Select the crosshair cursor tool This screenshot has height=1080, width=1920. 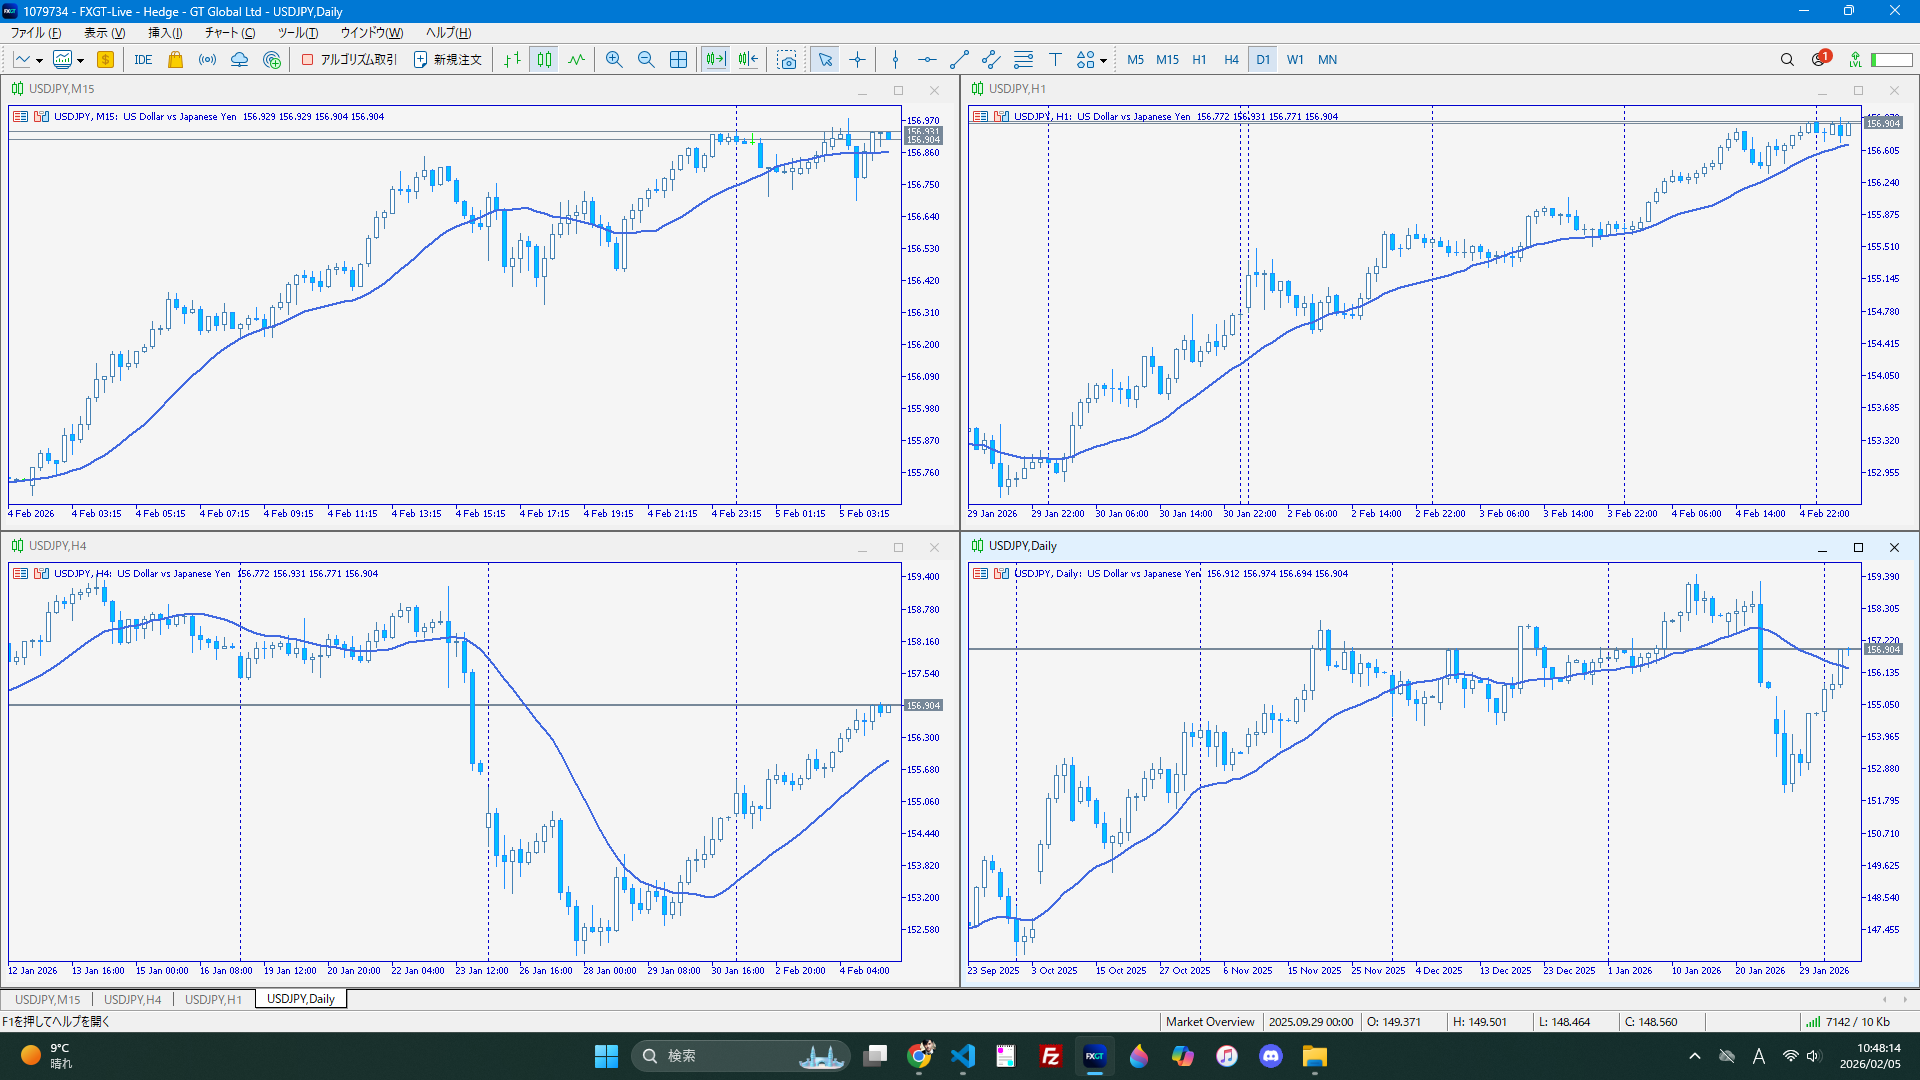(x=857, y=60)
